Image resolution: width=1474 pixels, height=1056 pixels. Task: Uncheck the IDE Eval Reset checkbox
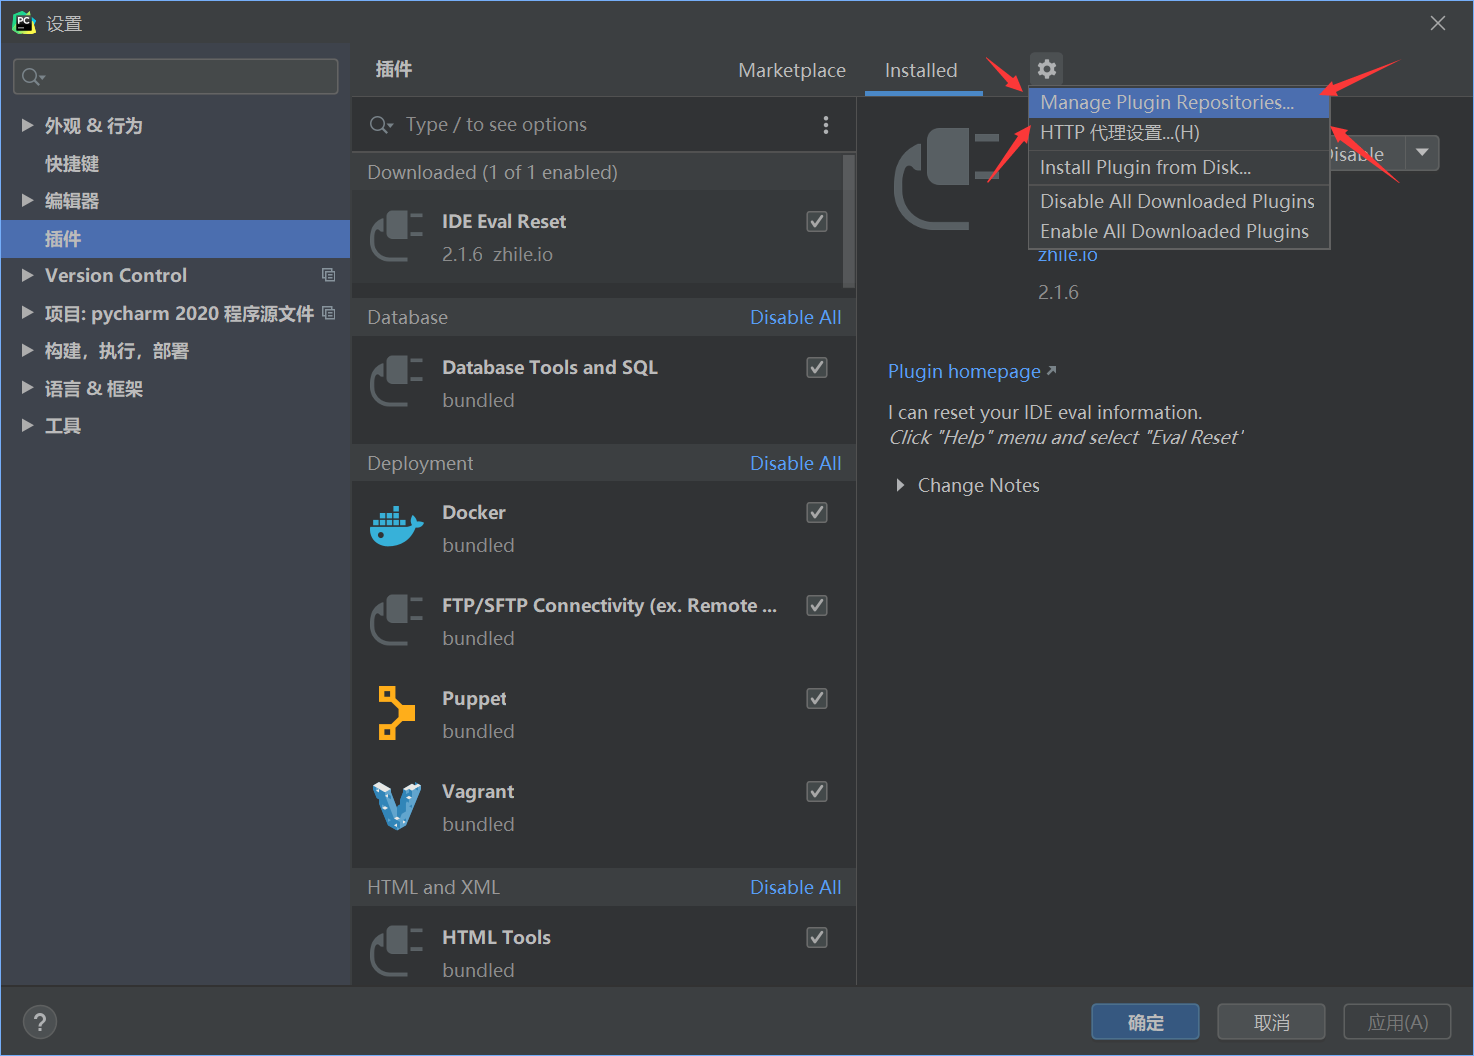pos(817,221)
